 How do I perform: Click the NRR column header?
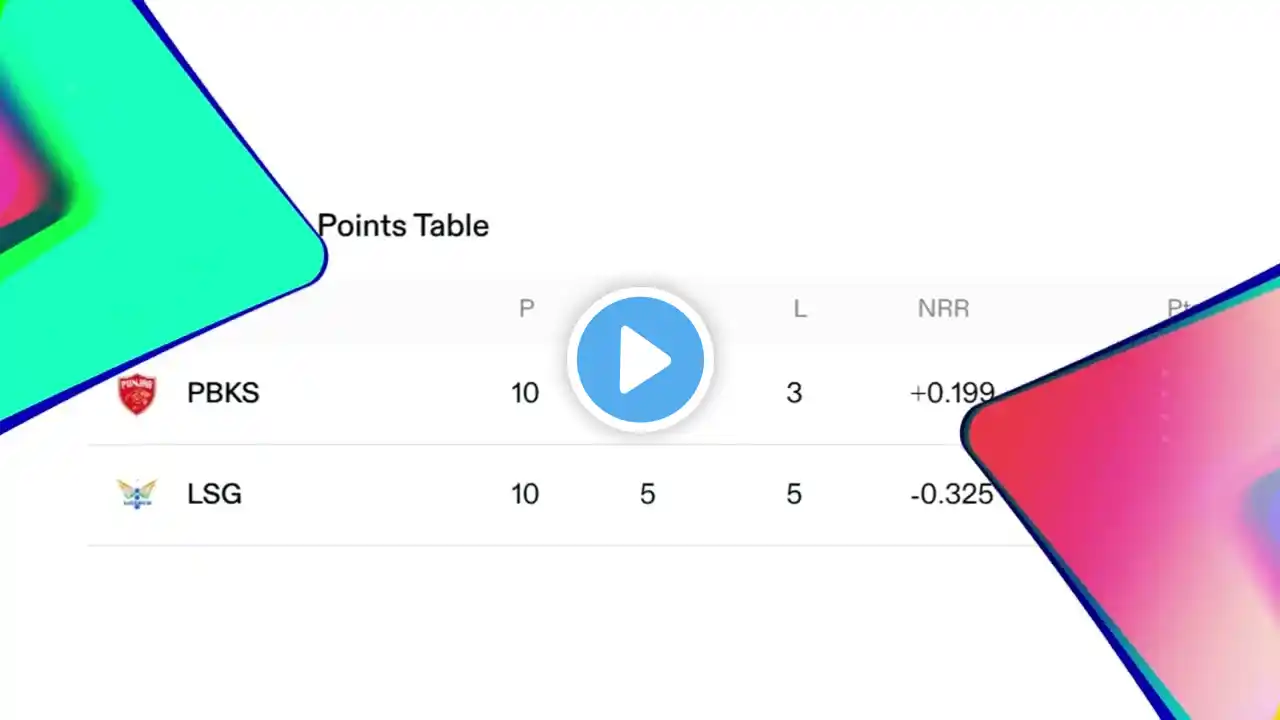click(x=944, y=309)
